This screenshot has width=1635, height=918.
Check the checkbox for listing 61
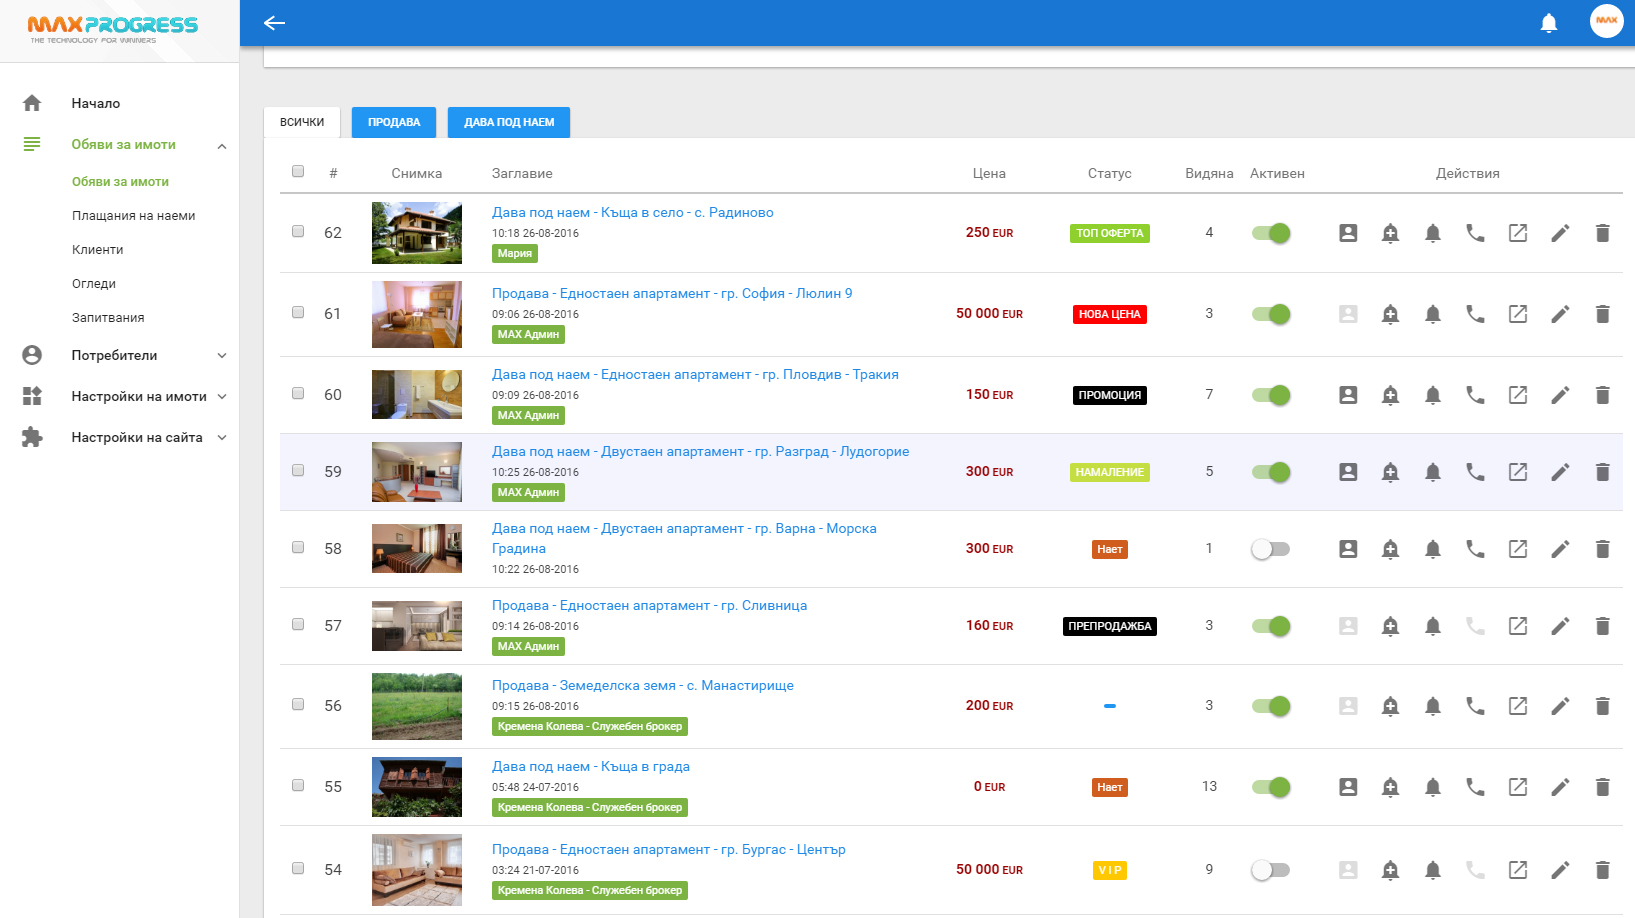298,312
